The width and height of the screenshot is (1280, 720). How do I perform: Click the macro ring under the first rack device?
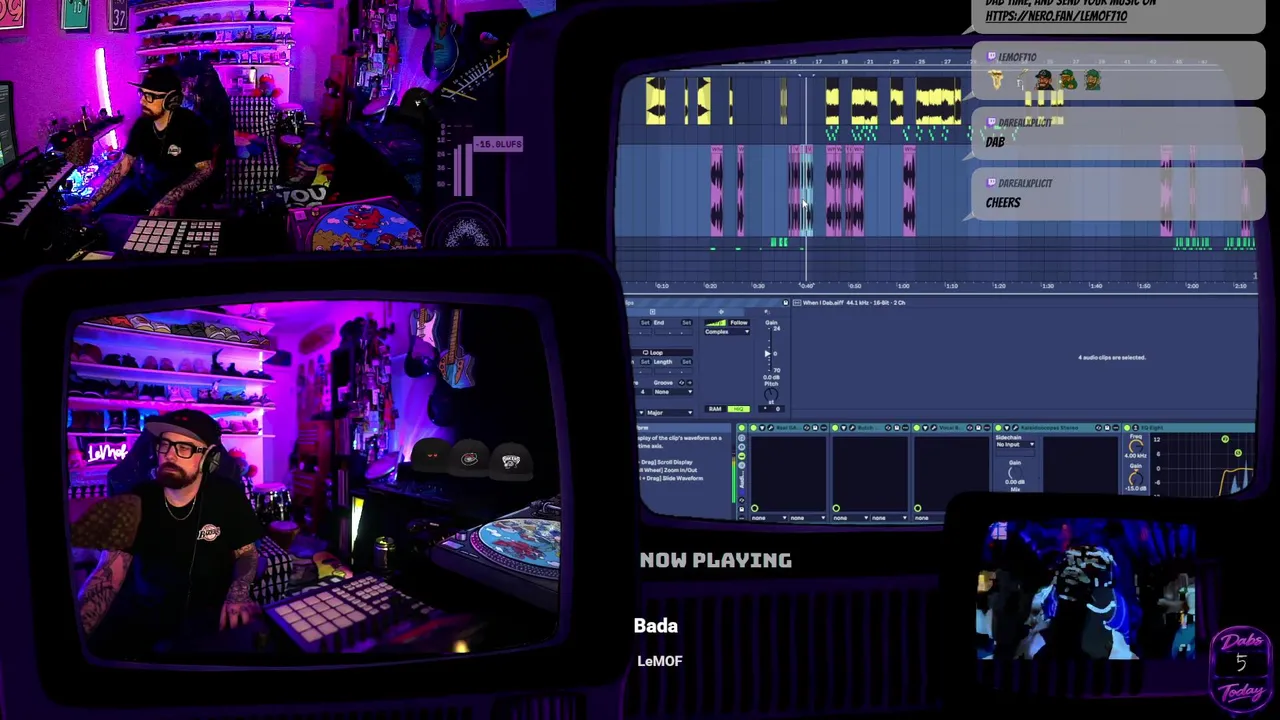click(754, 508)
